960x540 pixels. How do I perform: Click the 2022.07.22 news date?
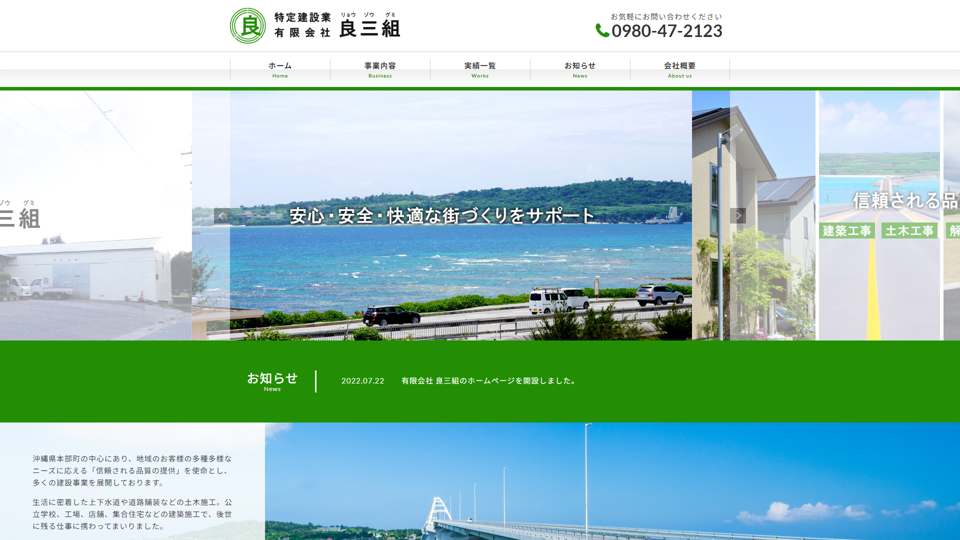point(363,381)
